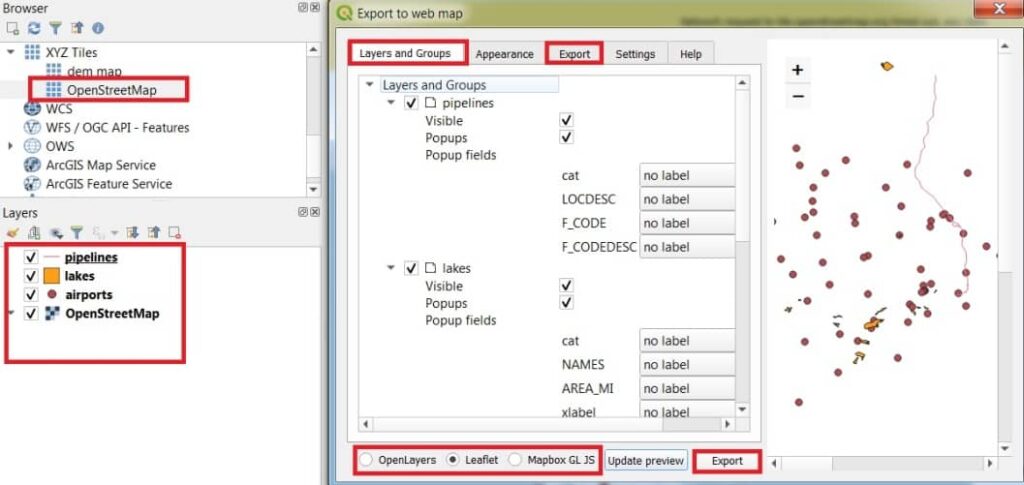Select the Mapbox GL JS radio button

(515, 460)
